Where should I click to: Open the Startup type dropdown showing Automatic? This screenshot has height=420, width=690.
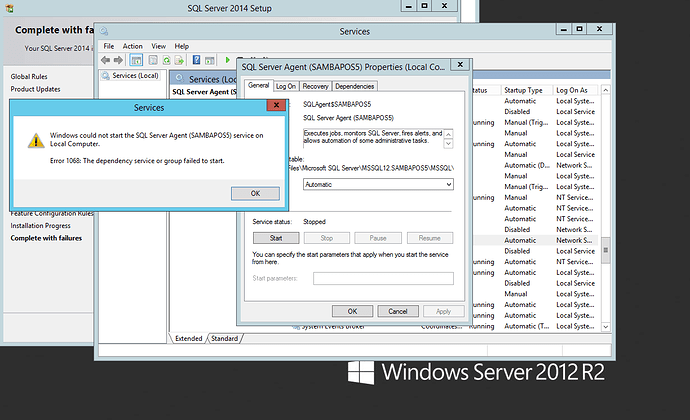click(378, 184)
